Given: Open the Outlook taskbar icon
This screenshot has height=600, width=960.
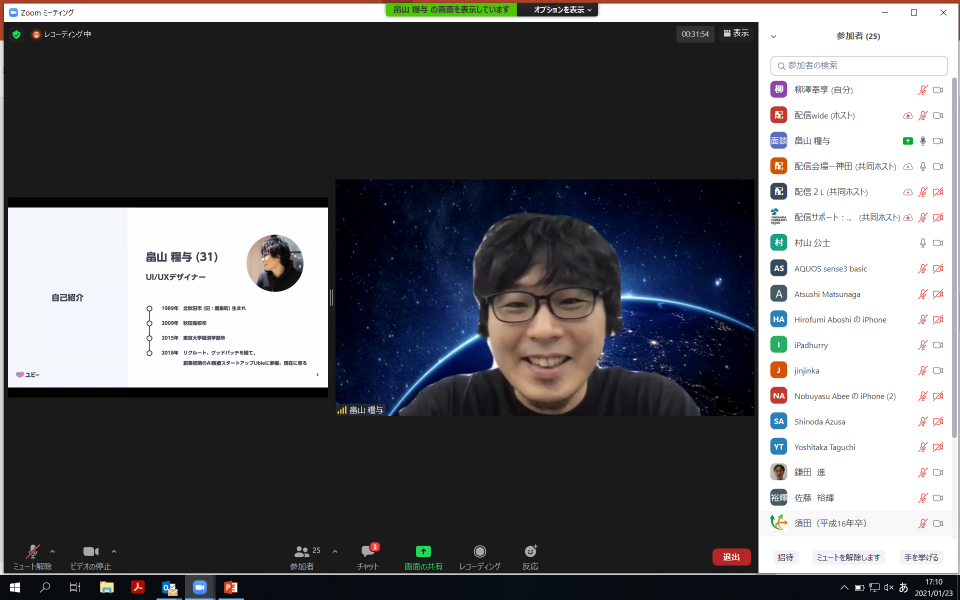Looking at the screenshot, I should 169,587.
